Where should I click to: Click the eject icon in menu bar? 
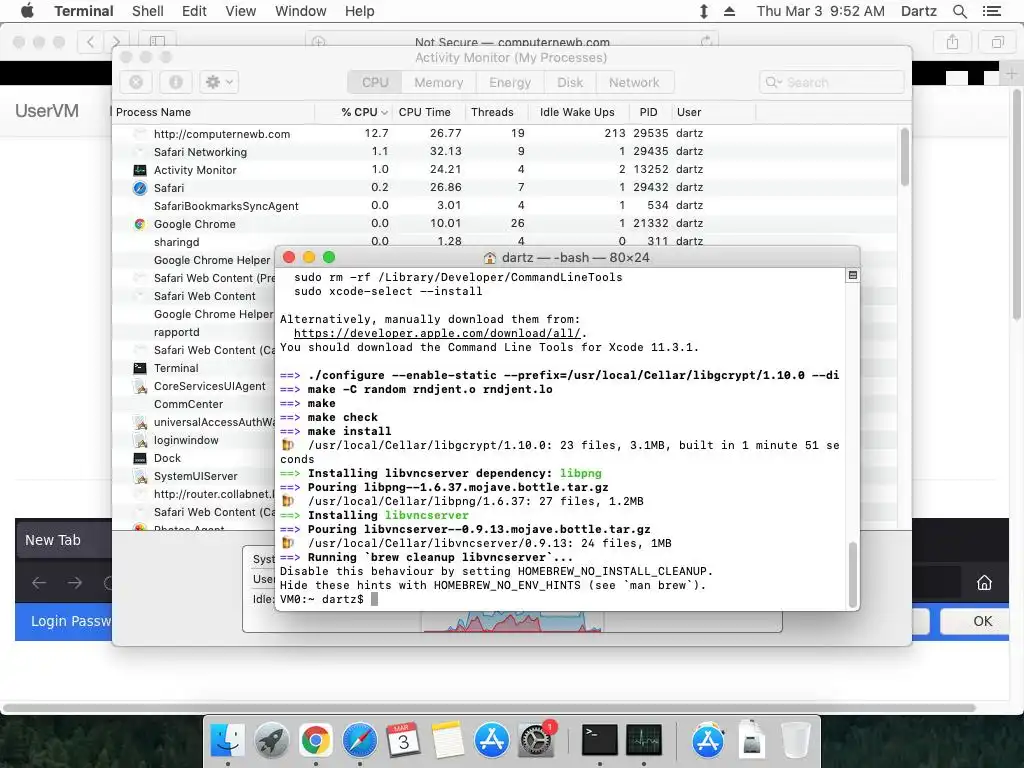click(x=729, y=11)
